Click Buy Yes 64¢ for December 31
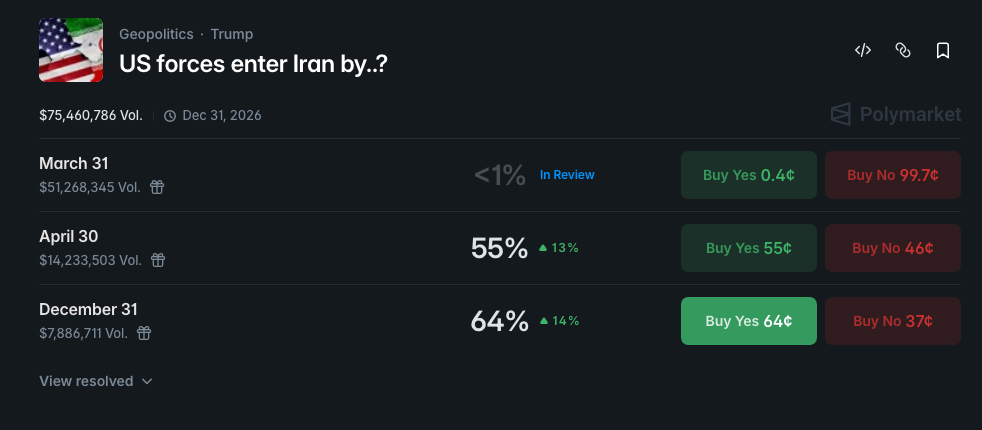The height and width of the screenshot is (430, 982). (x=748, y=321)
